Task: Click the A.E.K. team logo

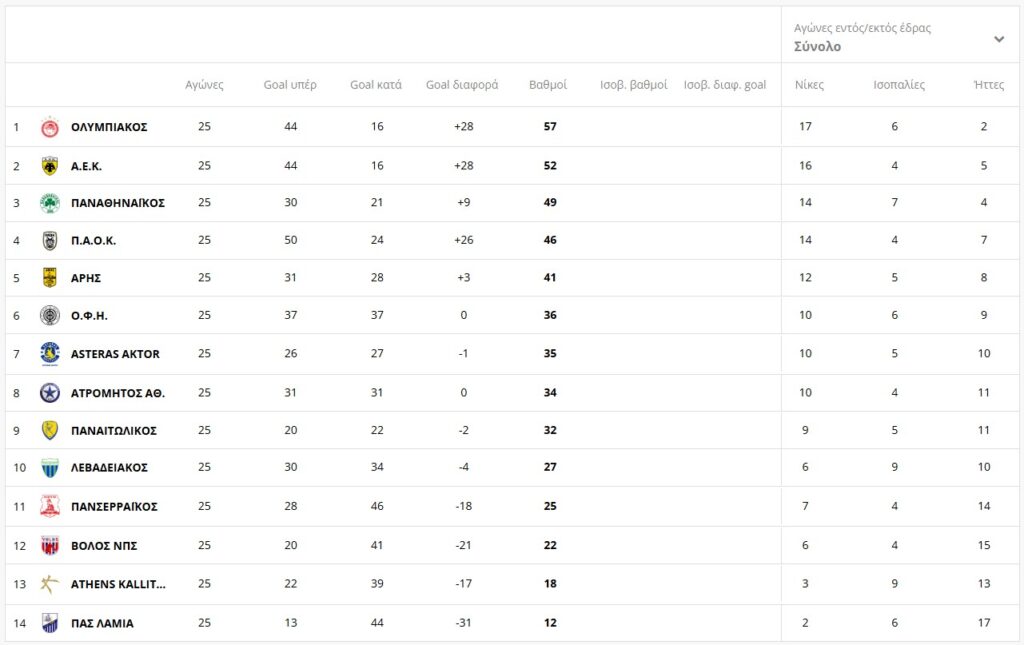Action: coord(50,166)
